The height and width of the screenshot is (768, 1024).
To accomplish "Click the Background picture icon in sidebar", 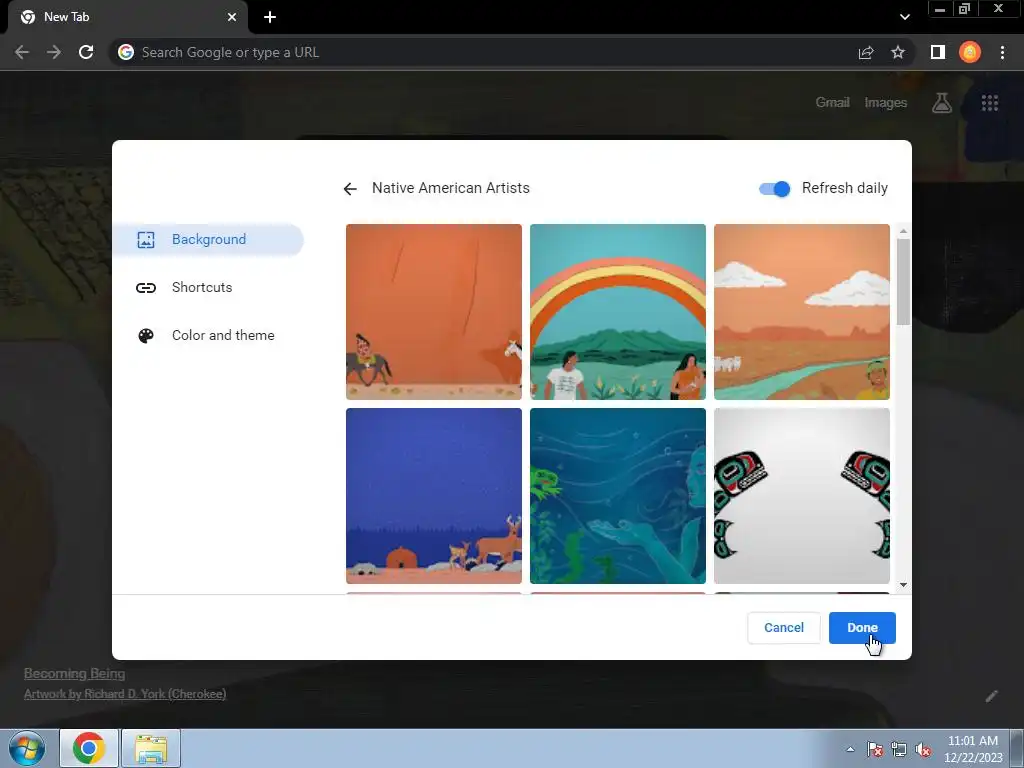I will click(x=146, y=240).
